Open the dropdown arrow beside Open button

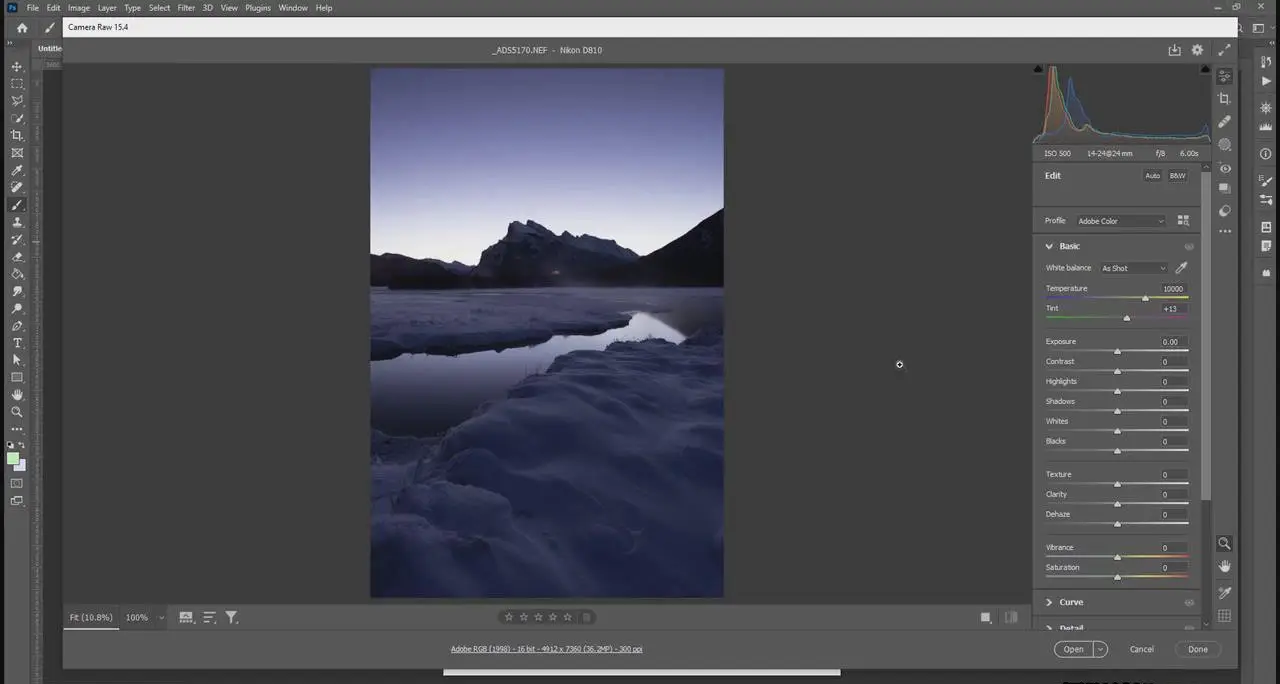coord(1100,649)
